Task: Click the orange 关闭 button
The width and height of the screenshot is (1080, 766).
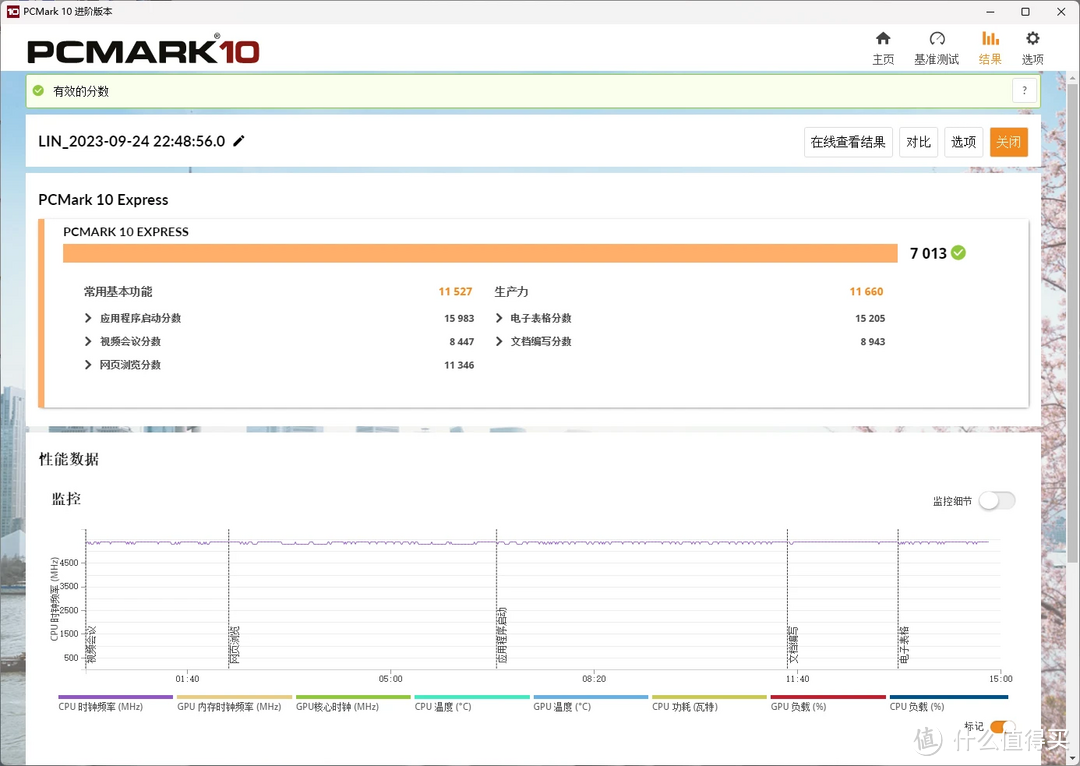Action: tap(1008, 142)
